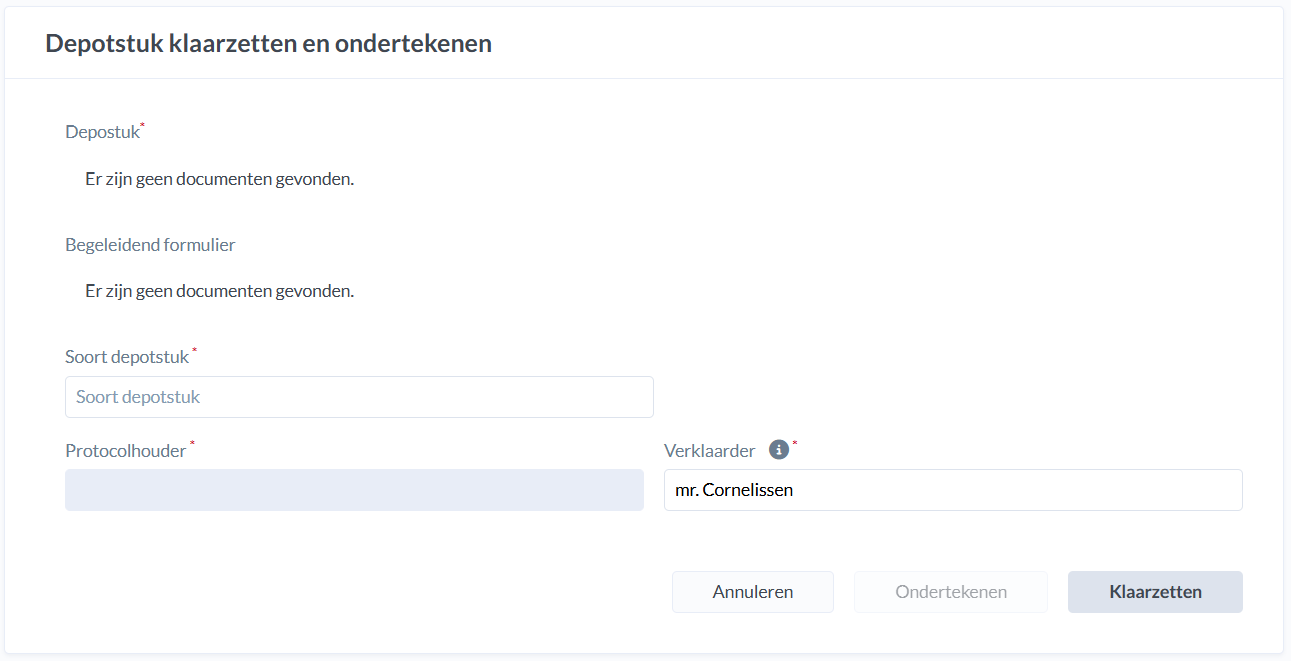Click the red asterisk after the Verklaarder info icon

click(795, 444)
